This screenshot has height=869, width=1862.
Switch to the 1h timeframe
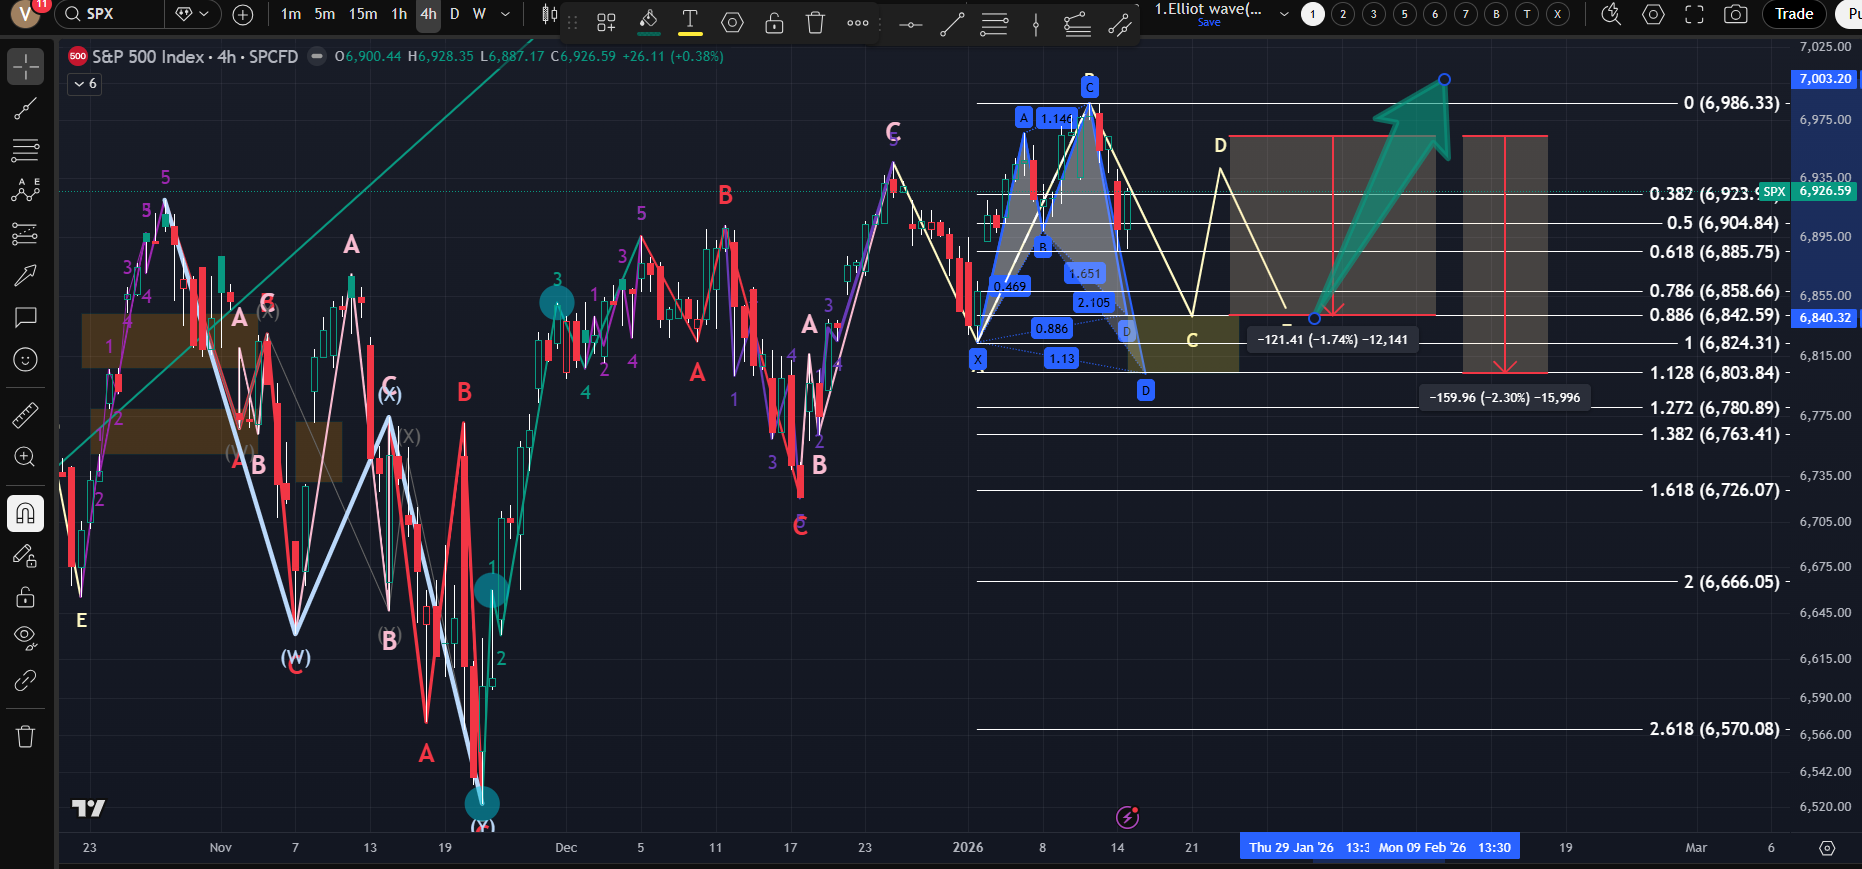tap(399, 14)
